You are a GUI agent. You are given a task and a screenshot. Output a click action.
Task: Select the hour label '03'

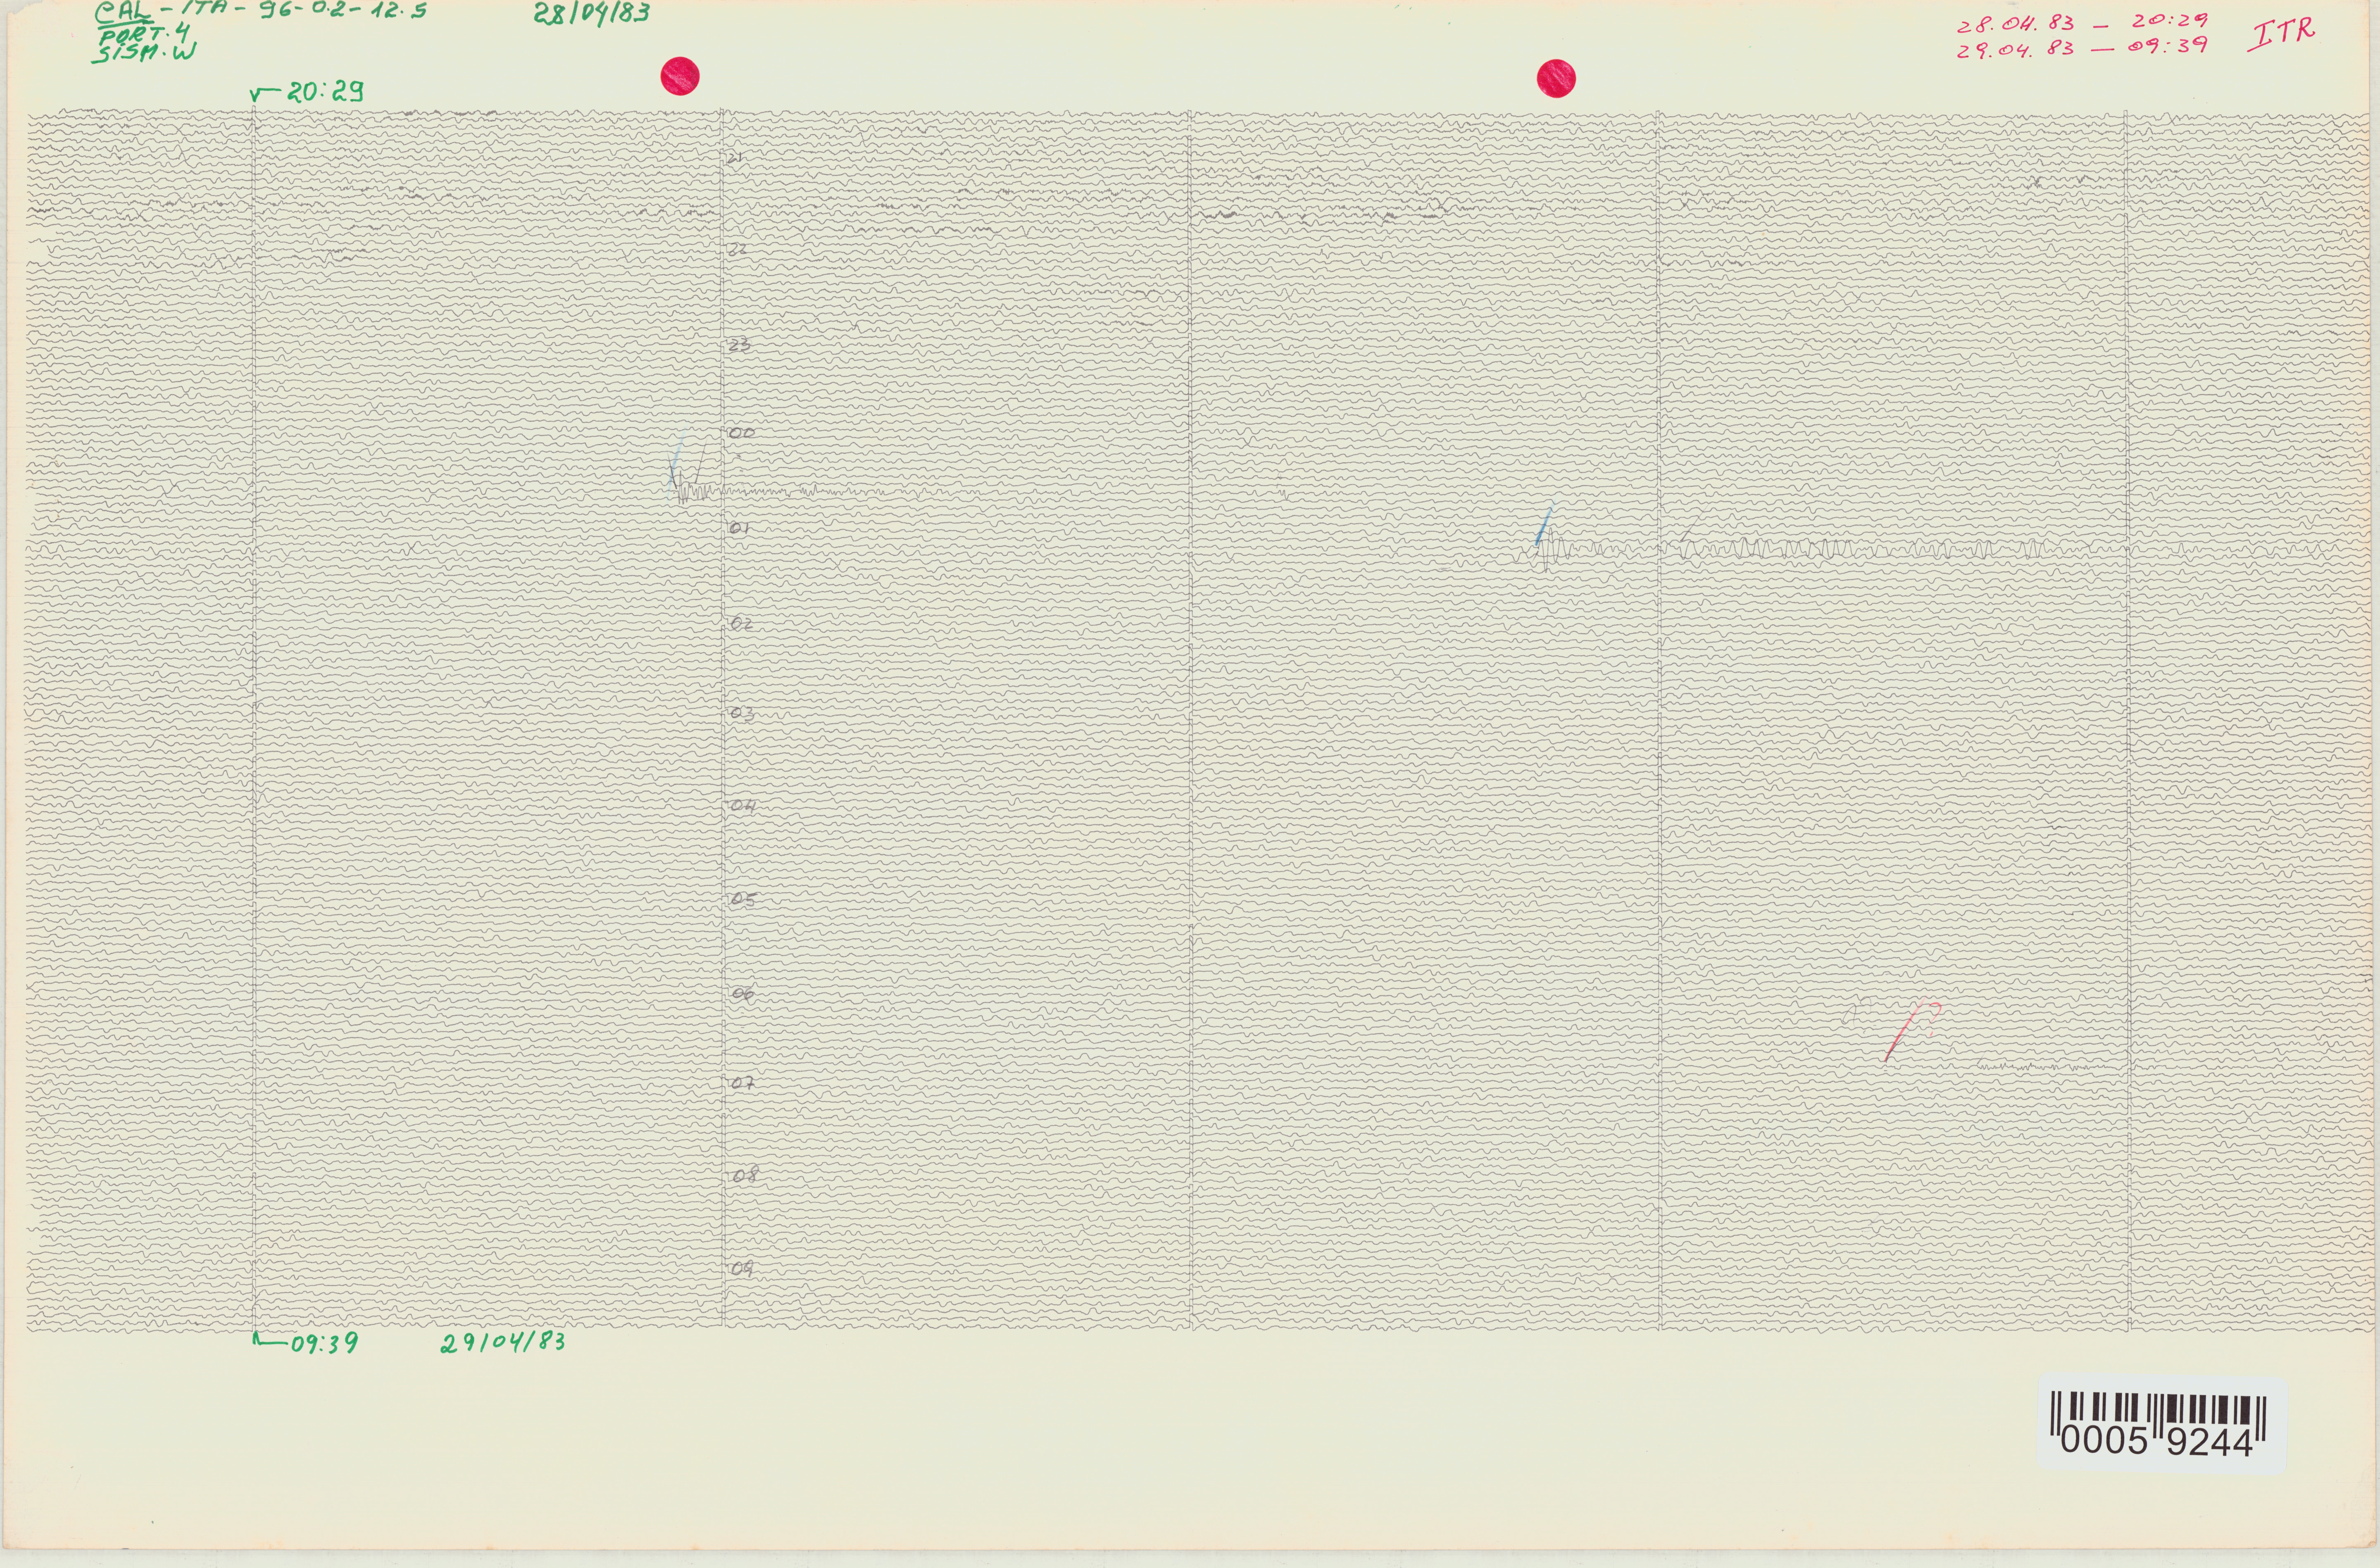coord(742,713)
